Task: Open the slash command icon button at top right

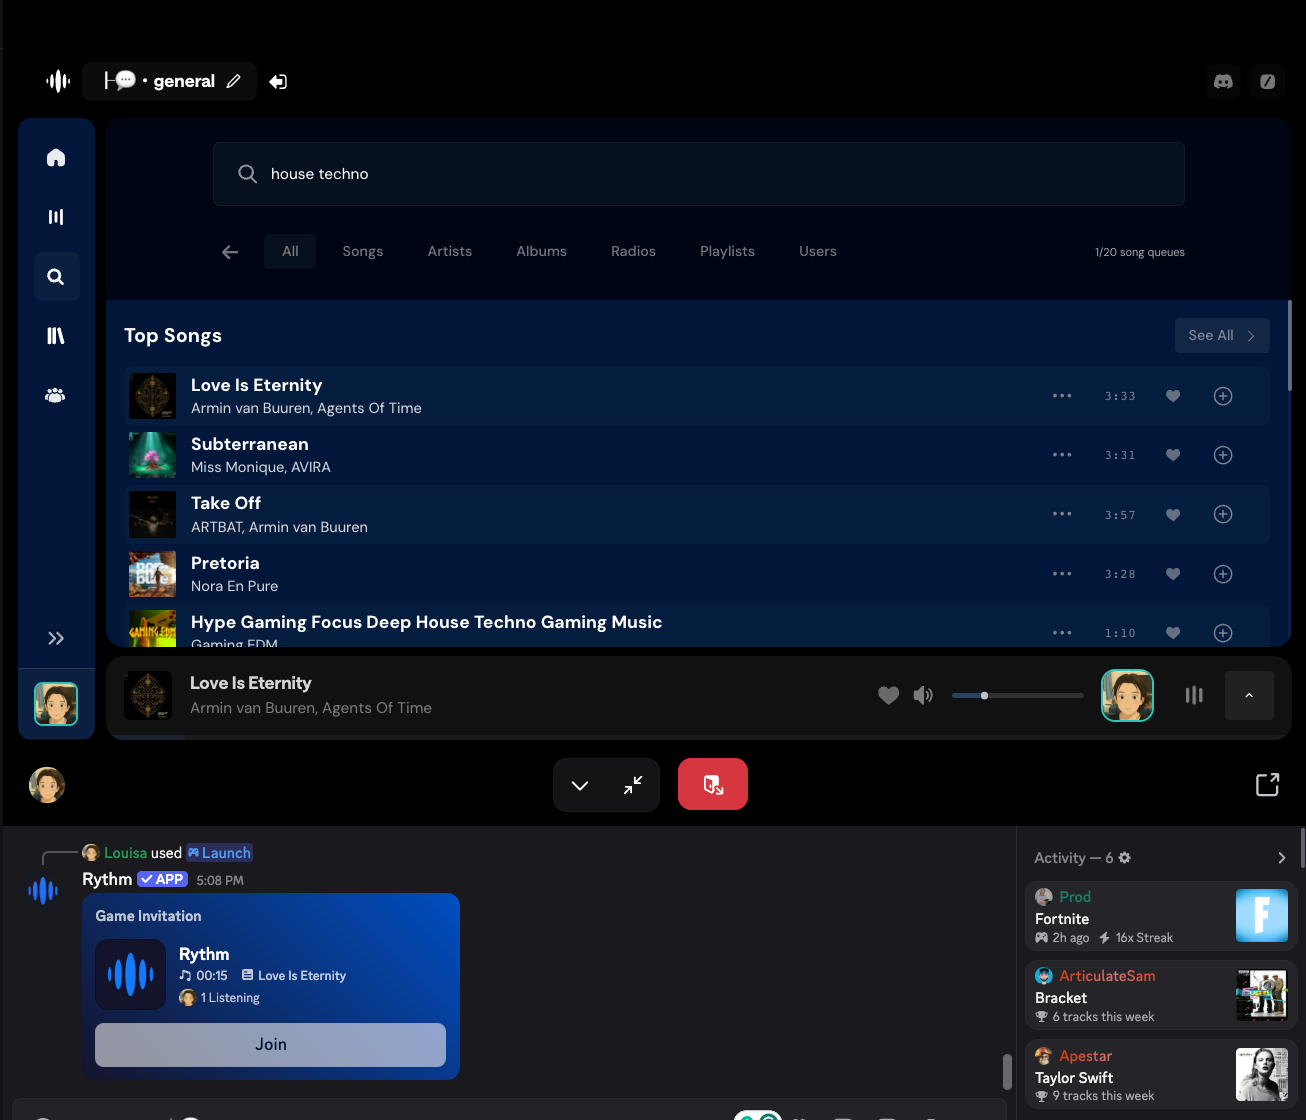Action: [x=1267, y=81]
